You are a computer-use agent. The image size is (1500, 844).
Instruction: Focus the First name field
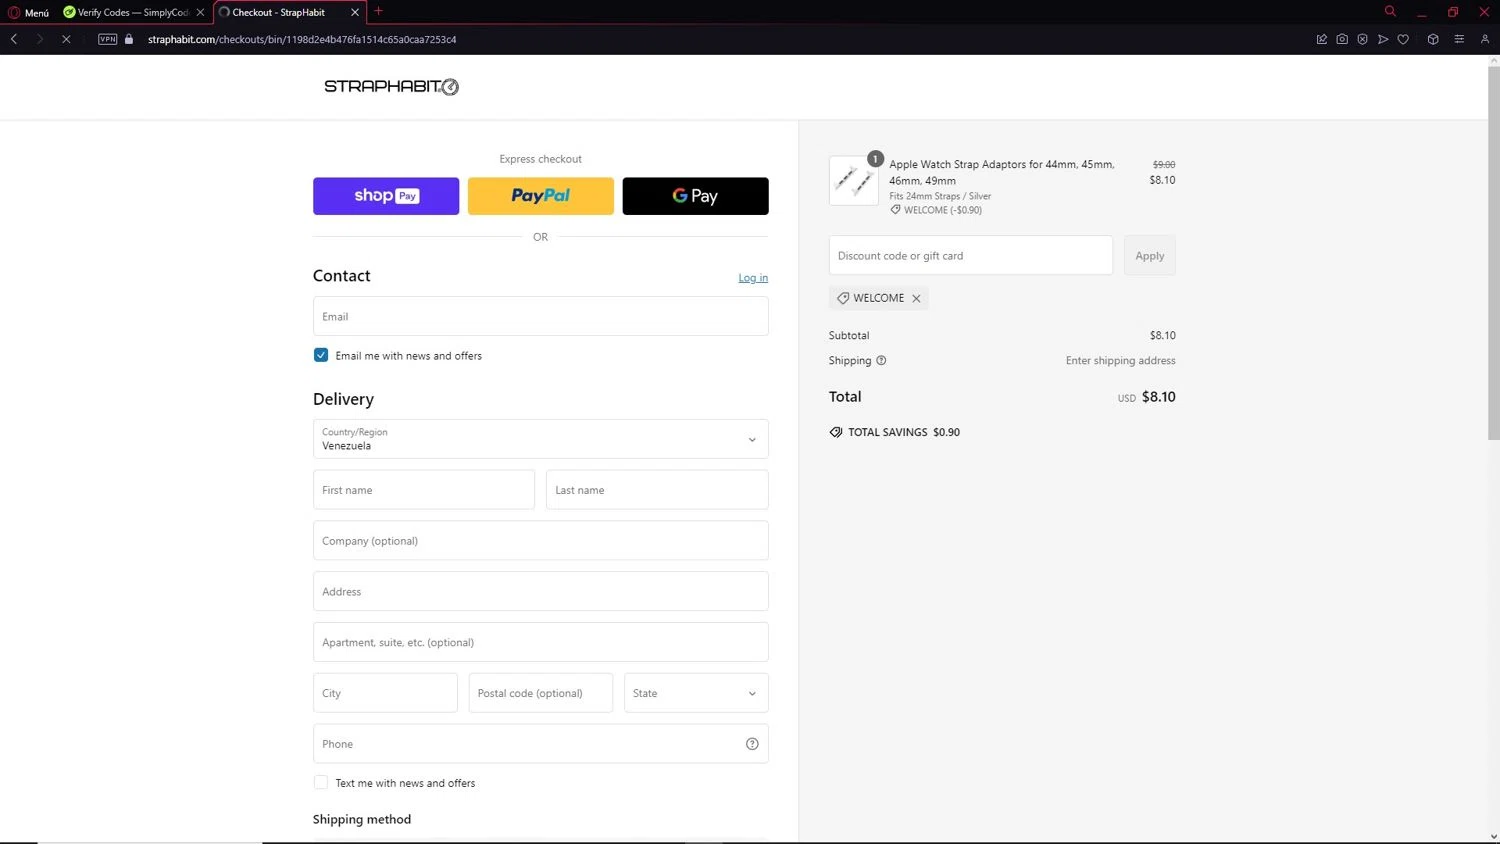424,490
